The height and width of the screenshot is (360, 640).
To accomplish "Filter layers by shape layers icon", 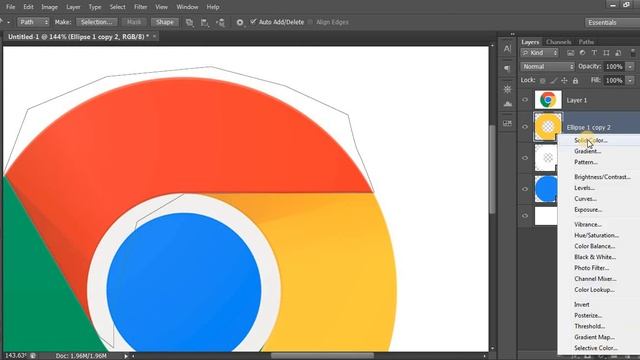I will (607, 53).
